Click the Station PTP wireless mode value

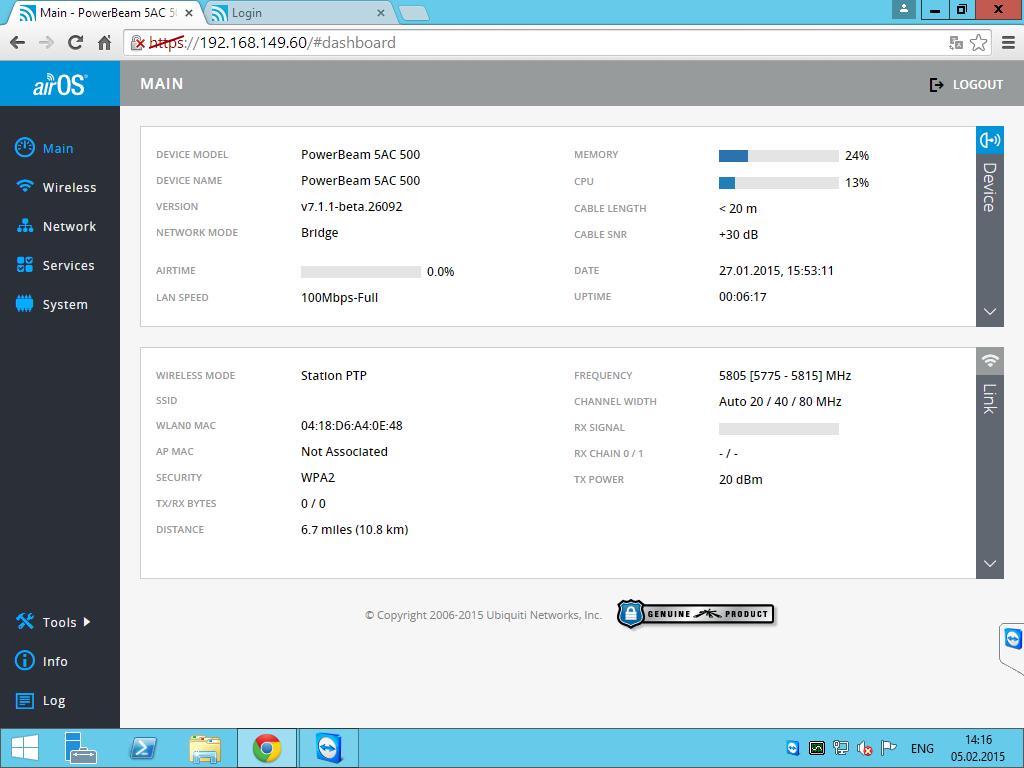(334, 376)
